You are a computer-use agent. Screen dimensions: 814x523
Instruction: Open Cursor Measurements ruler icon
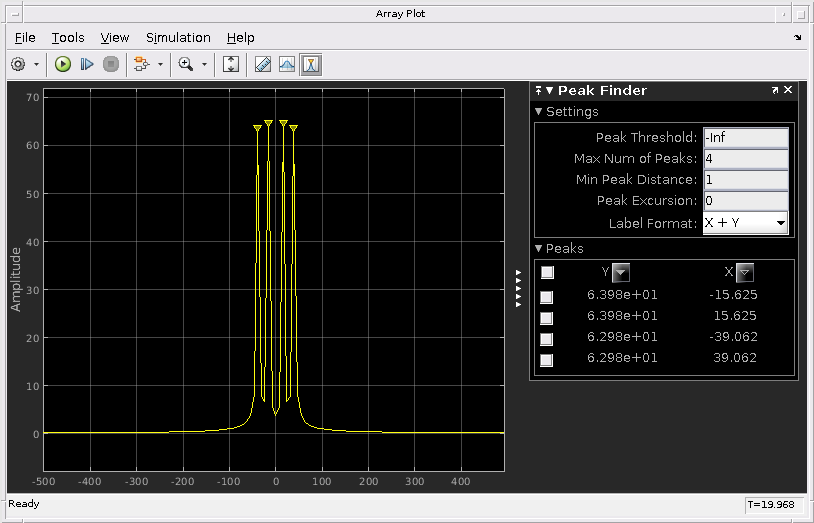tap(263, 64)
